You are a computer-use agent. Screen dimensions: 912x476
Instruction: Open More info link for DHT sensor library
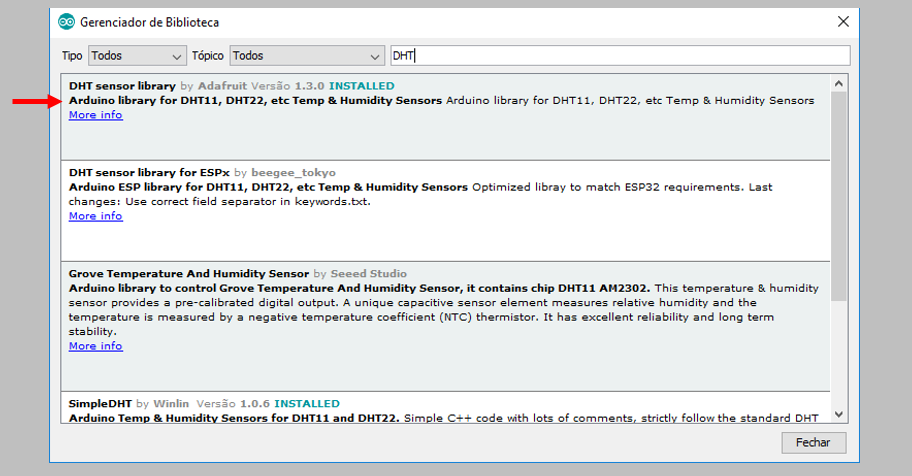pyautogui.click(x=95, y=115)
